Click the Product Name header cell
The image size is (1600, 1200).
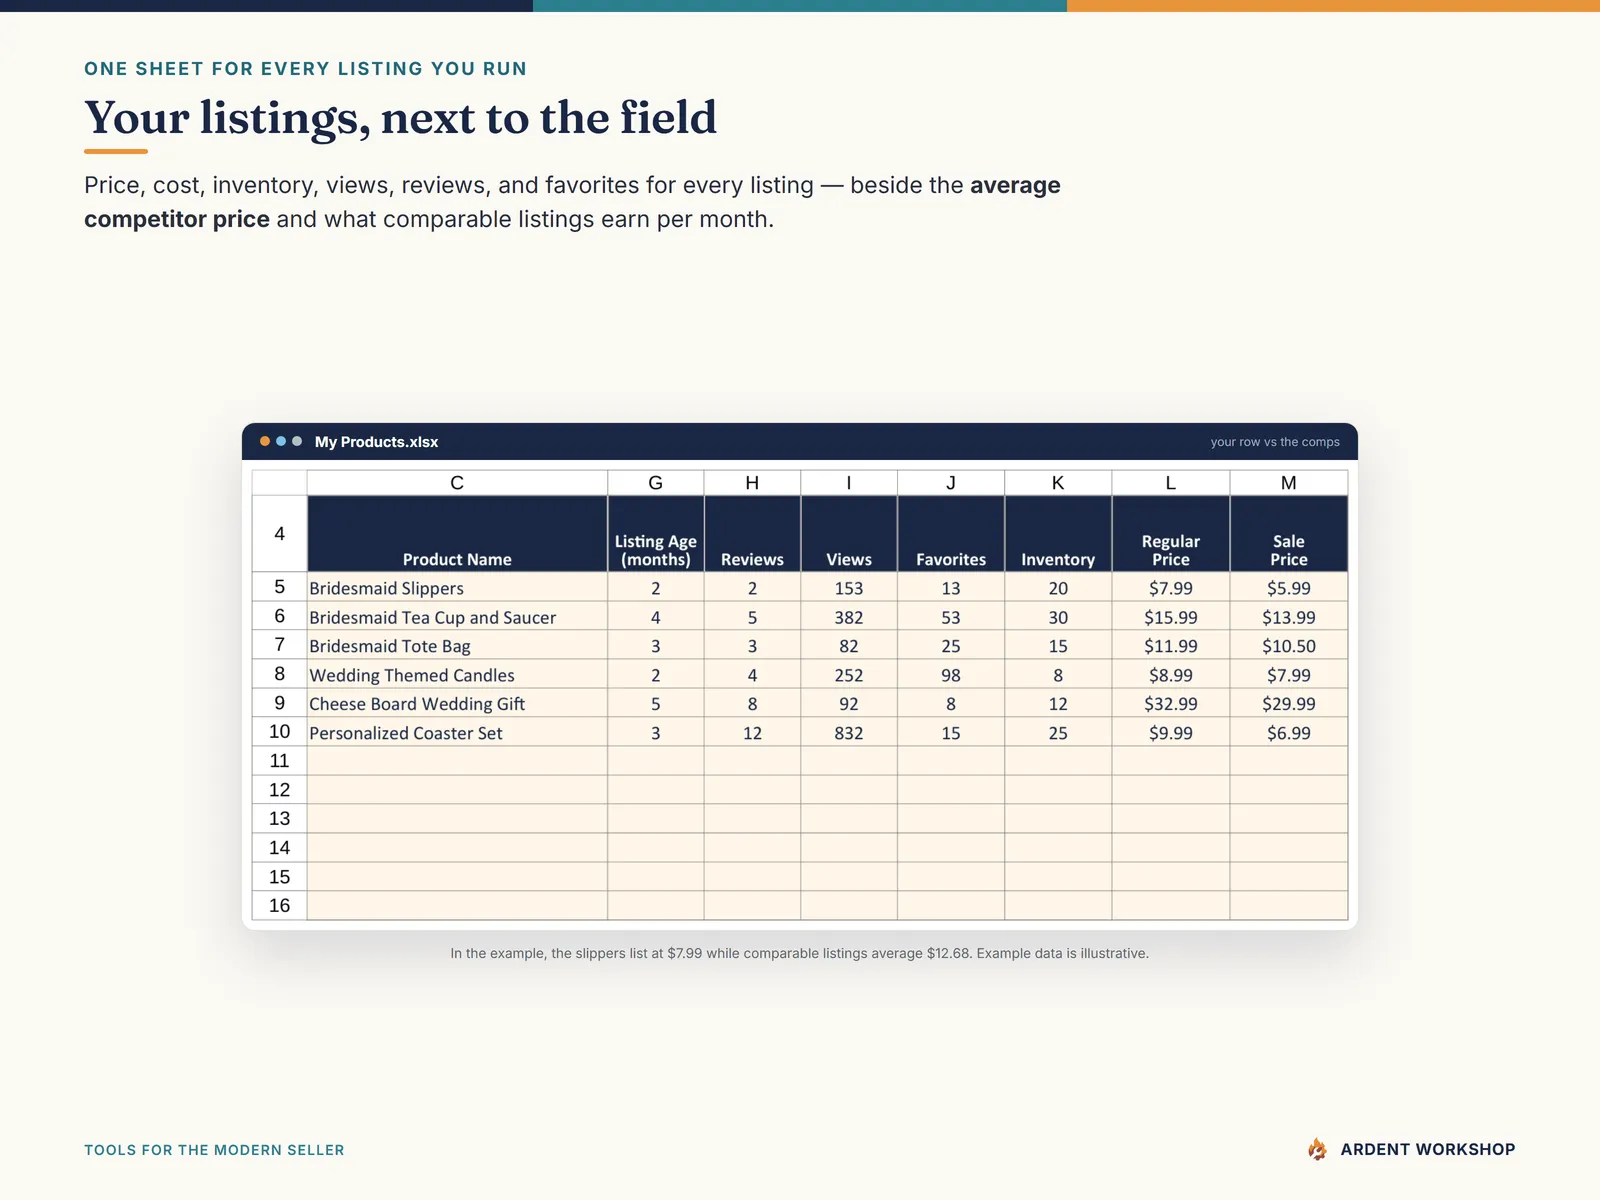point(457,534)
